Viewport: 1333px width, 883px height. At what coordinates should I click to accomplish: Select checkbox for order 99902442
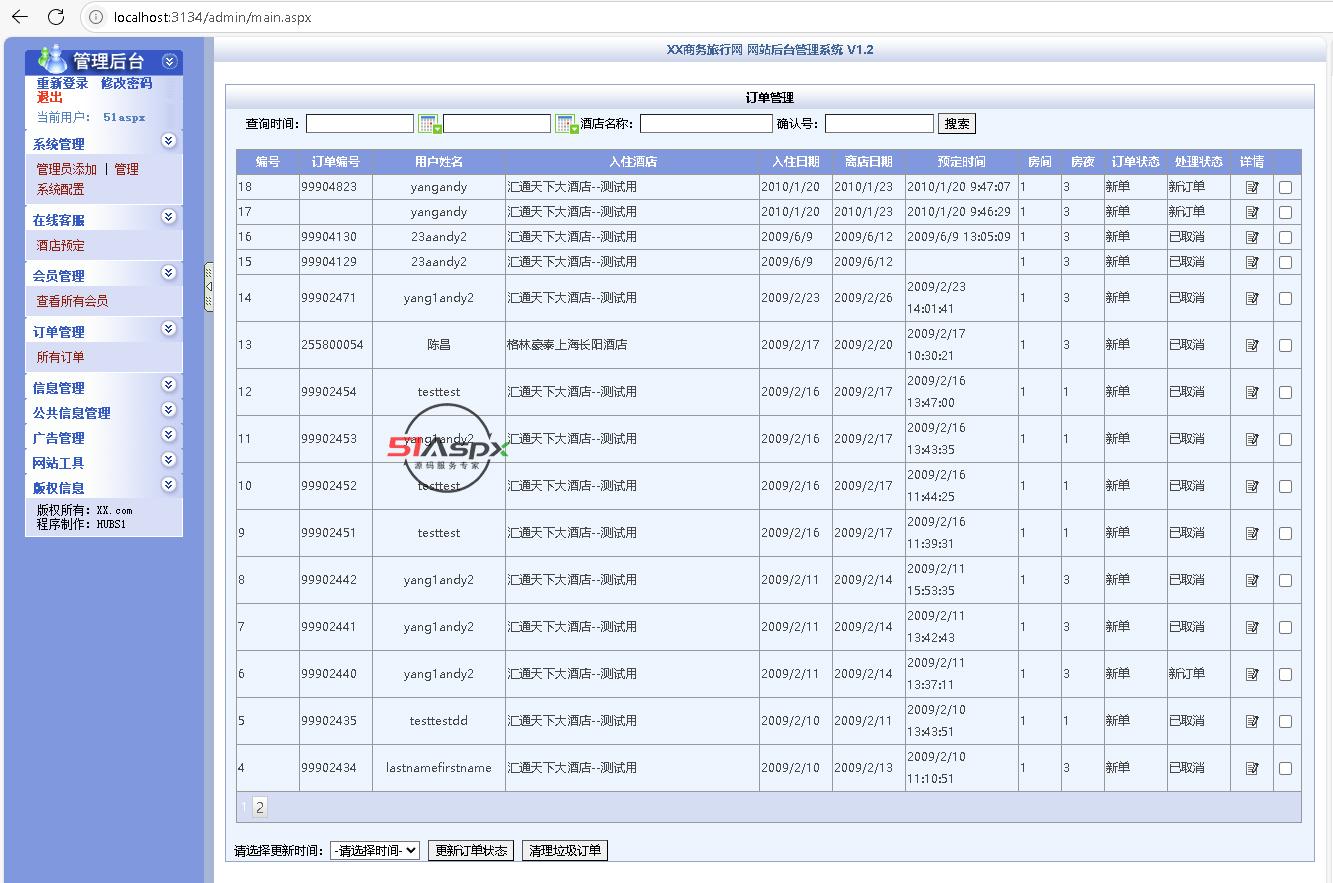[1285, 580]
